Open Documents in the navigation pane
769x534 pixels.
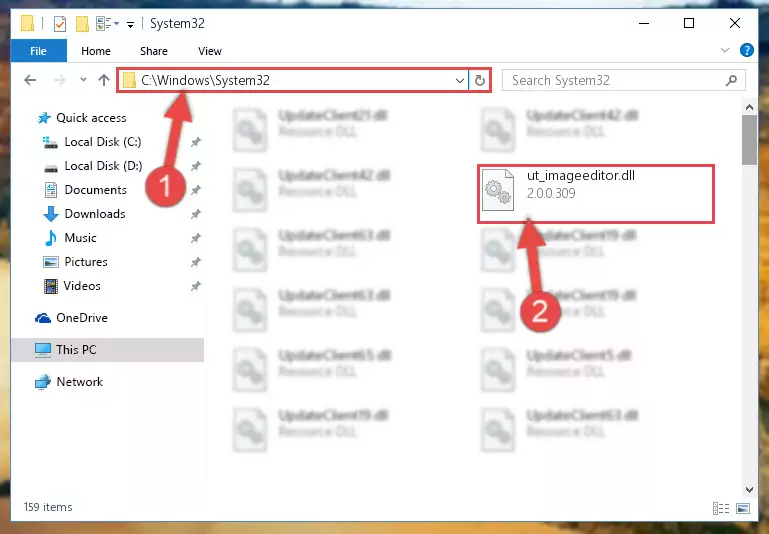(95, 190)
